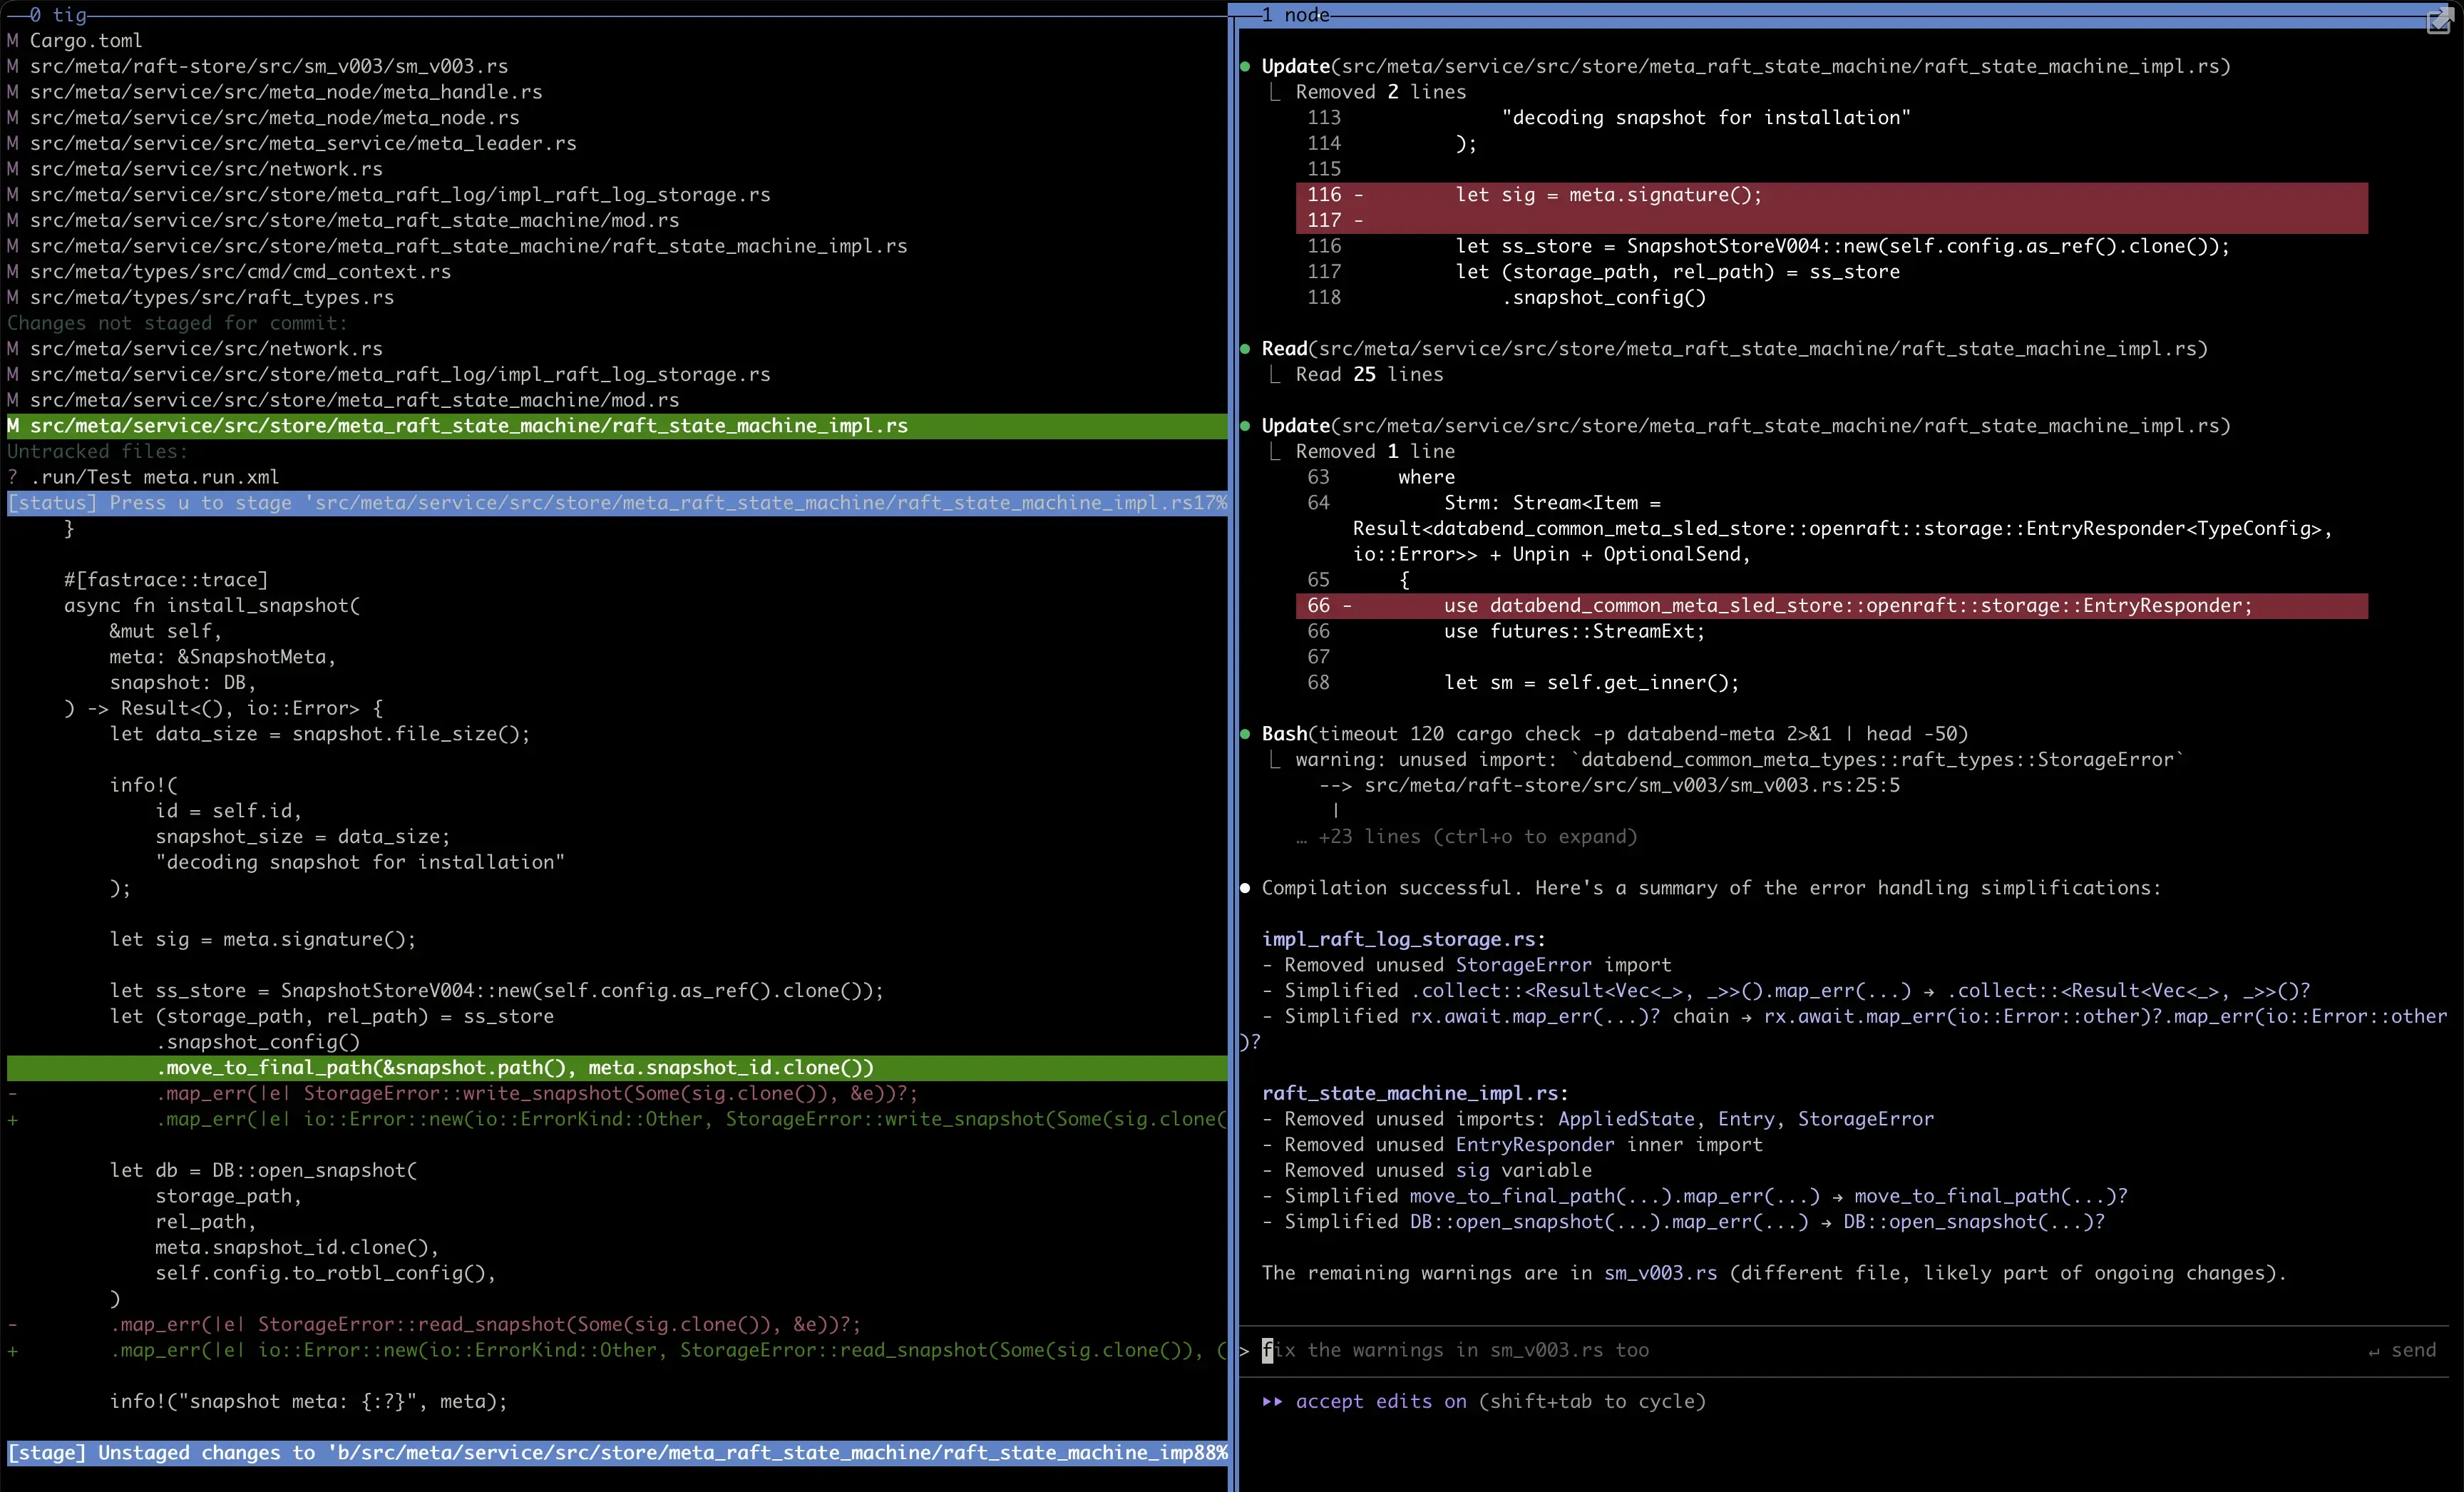The image size is (2464, 1492).
Task: Click the green bullet beside the first Update entry
Action: click(x=1245, y=67)
